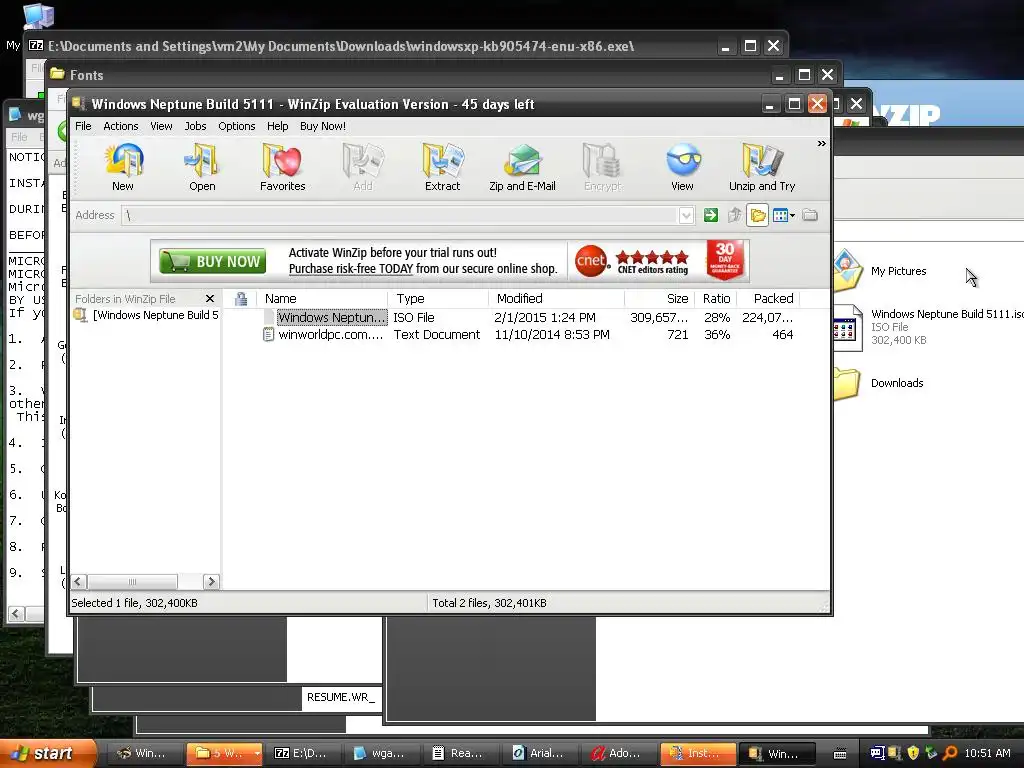Open the Help menu in WinZip
The height and width of the screenshot is (768, 1024).
278,126
